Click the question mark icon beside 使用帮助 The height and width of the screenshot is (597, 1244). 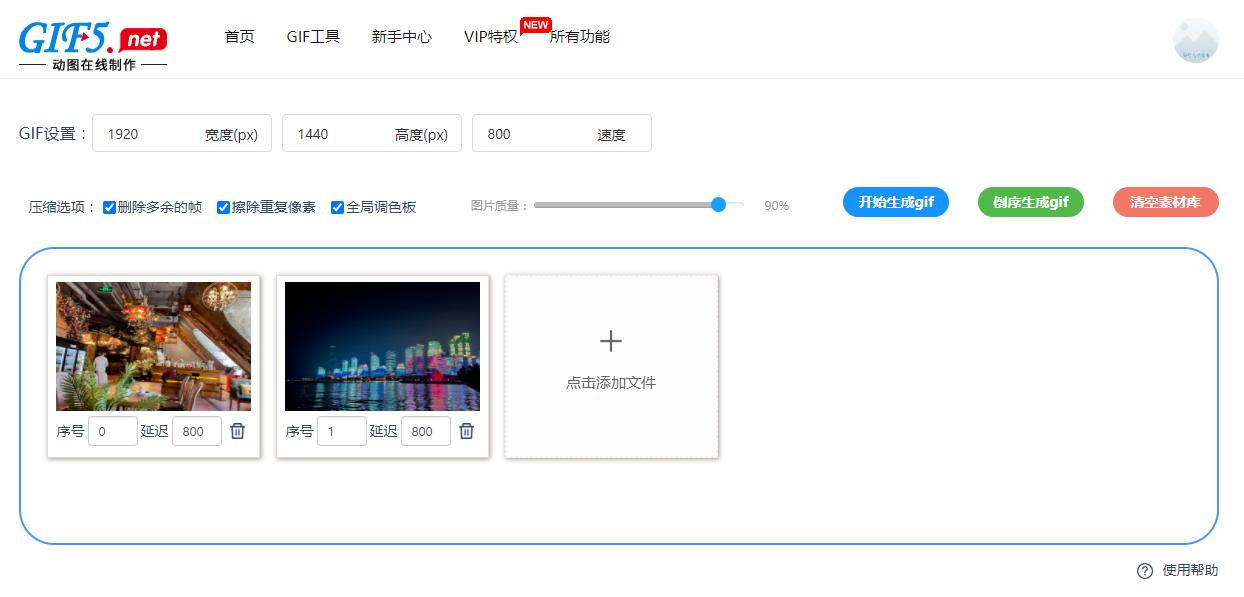point(1144,570)
